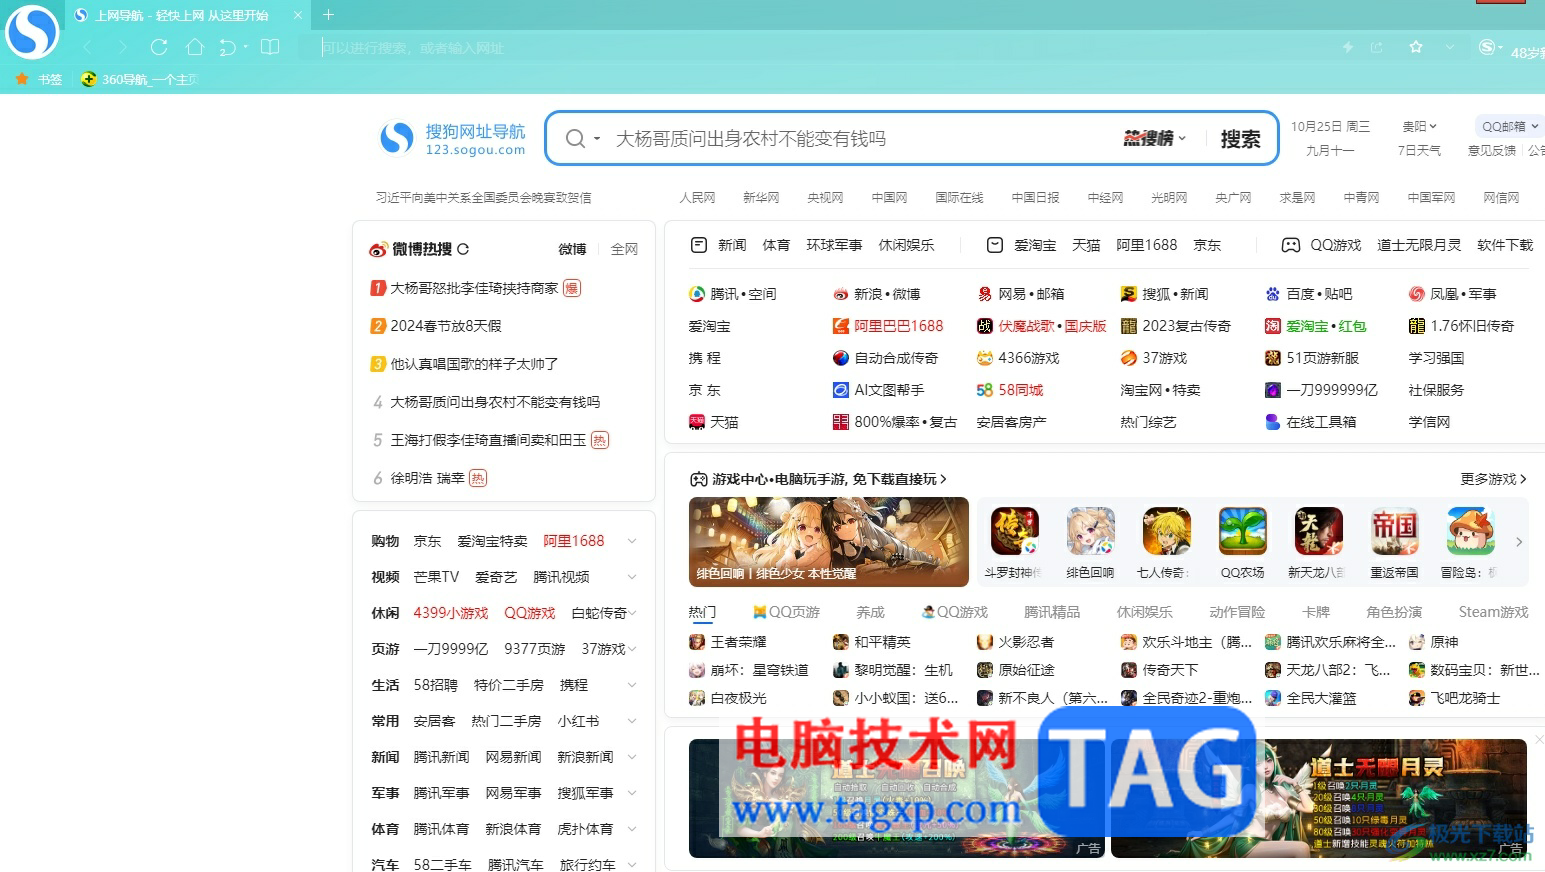1545x872 pixels.
Task: Click the refresh icon beside 微博热搜
Action: [461, 248]
